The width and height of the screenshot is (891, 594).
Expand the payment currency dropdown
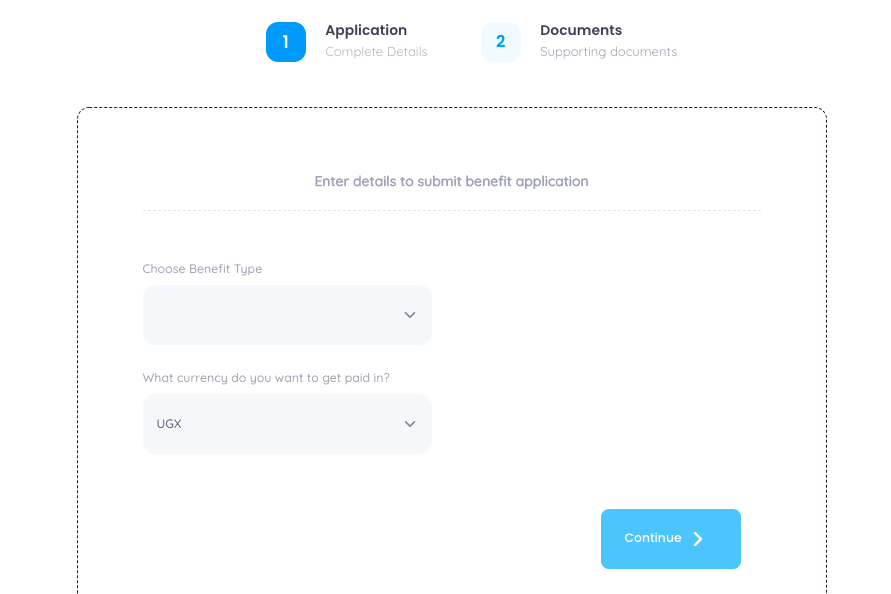point(287,424)
